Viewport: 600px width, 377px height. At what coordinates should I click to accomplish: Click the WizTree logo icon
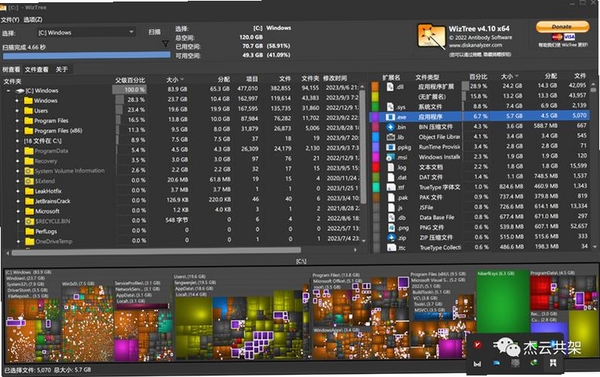click(431, 36)
